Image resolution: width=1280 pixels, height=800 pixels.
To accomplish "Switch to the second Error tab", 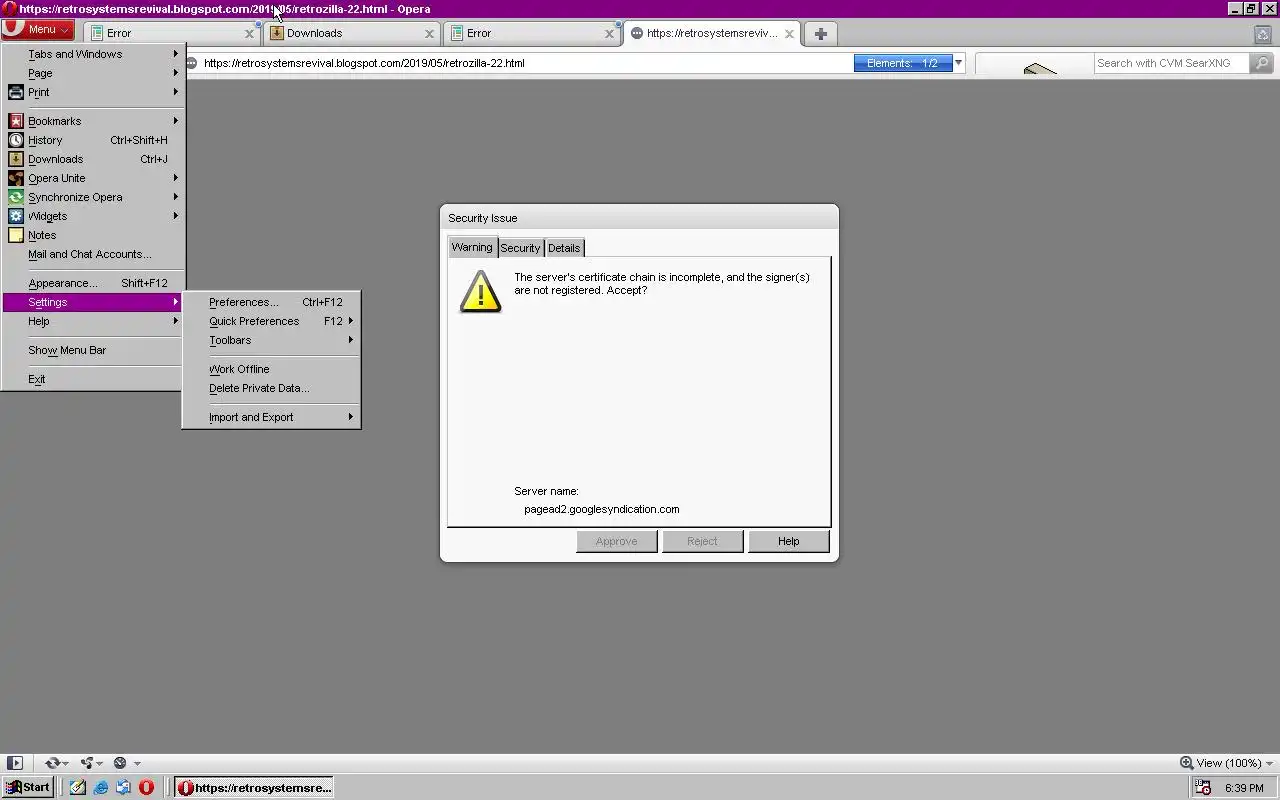I will [x=532, y=33].
